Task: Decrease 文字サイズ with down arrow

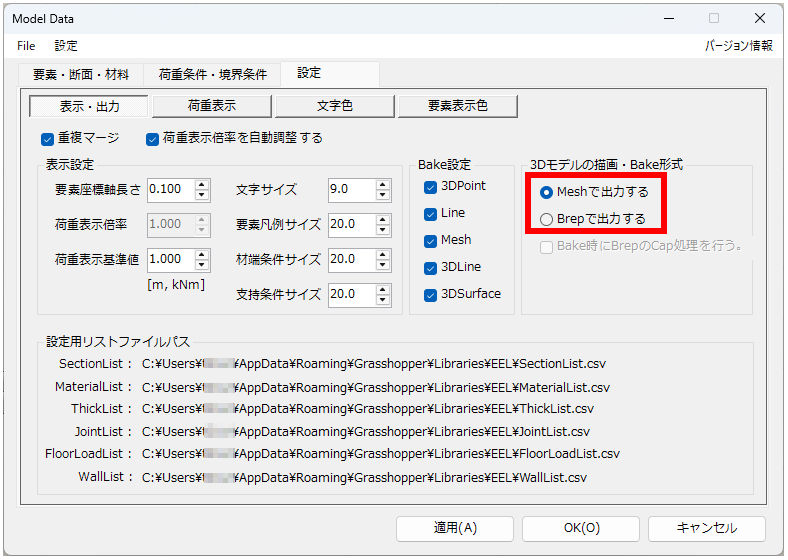Action: [x=383, y=194]
